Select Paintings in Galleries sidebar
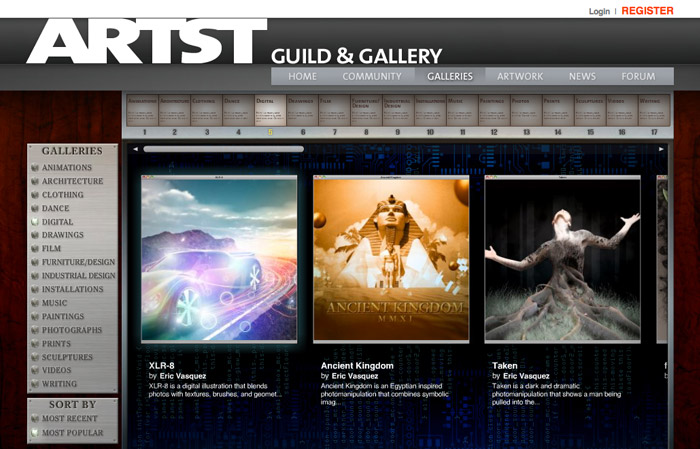 (x=63, y=316)
